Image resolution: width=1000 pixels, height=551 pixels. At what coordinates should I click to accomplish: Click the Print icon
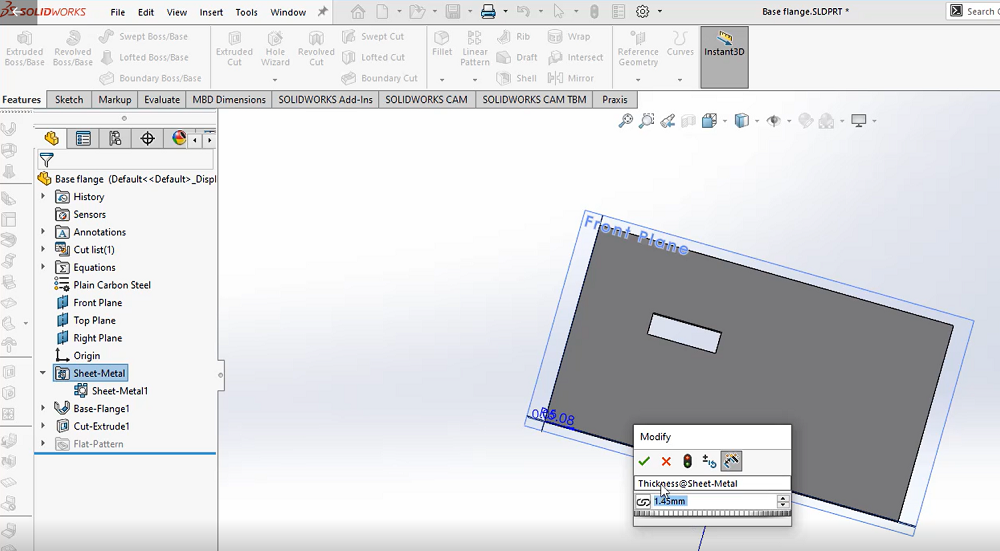(488, 11)
